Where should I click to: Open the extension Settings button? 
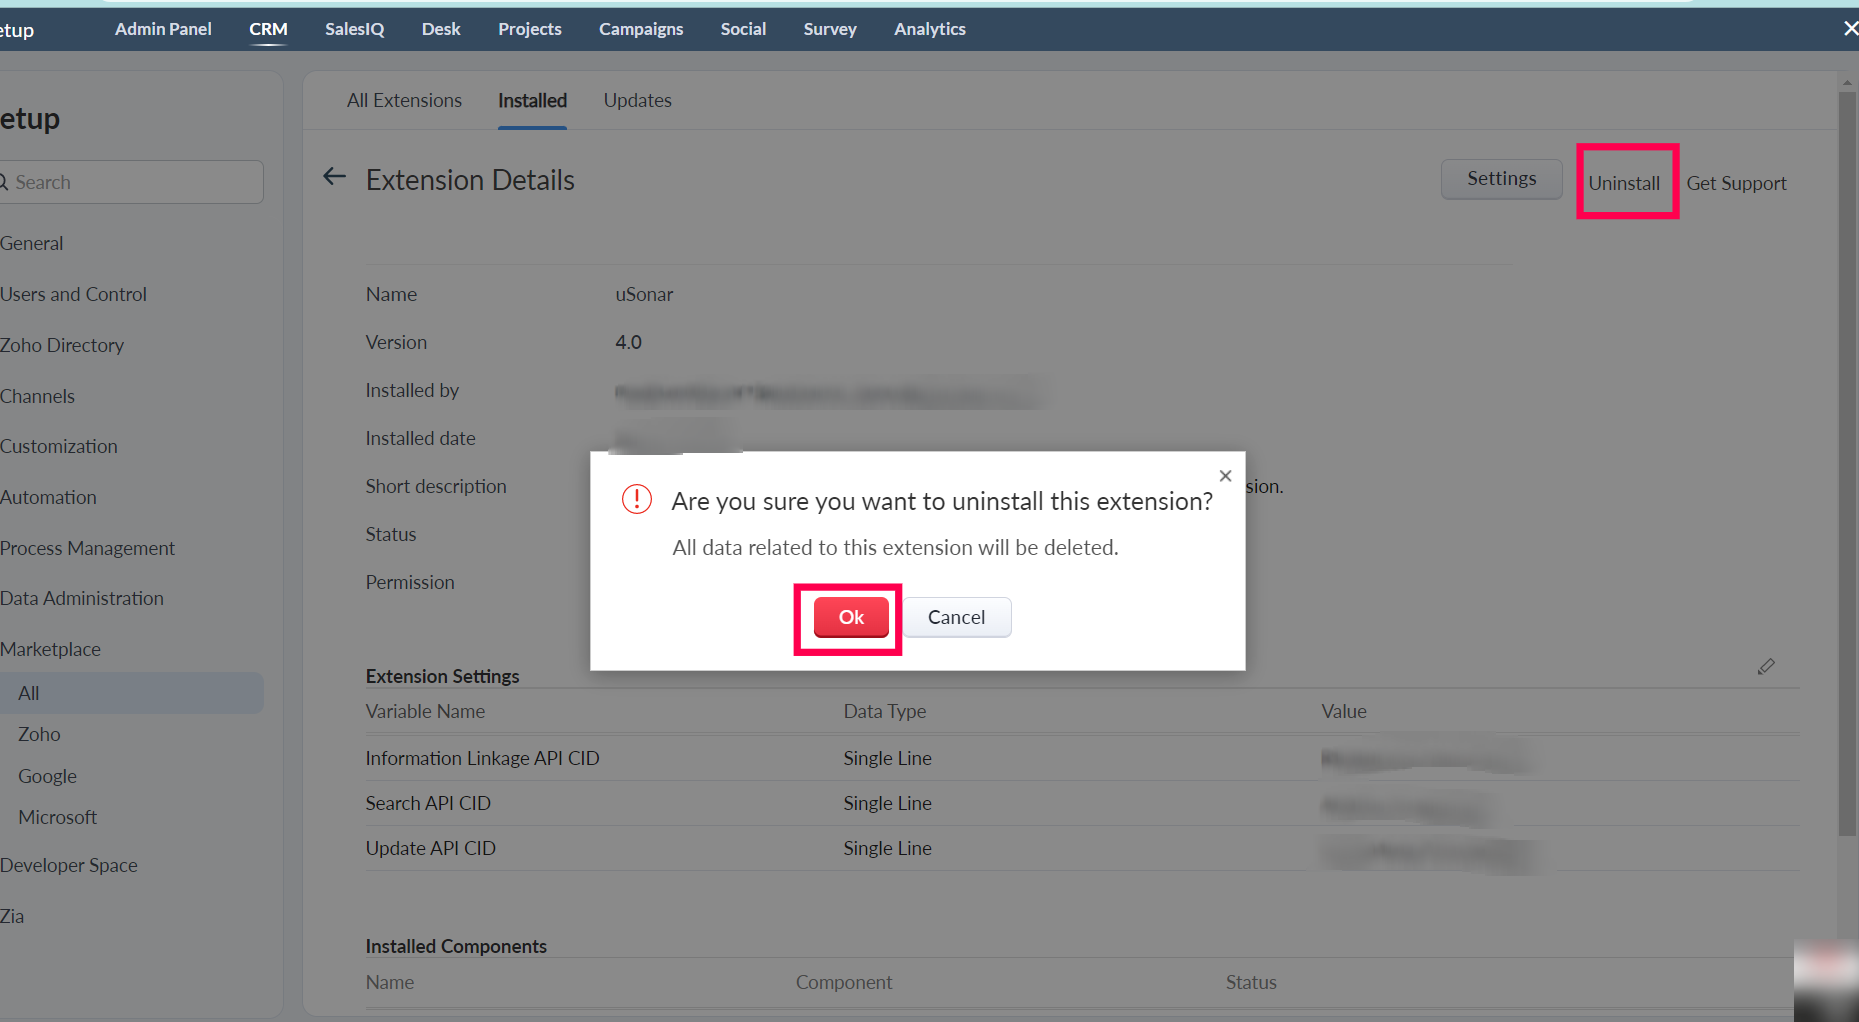1501,179
